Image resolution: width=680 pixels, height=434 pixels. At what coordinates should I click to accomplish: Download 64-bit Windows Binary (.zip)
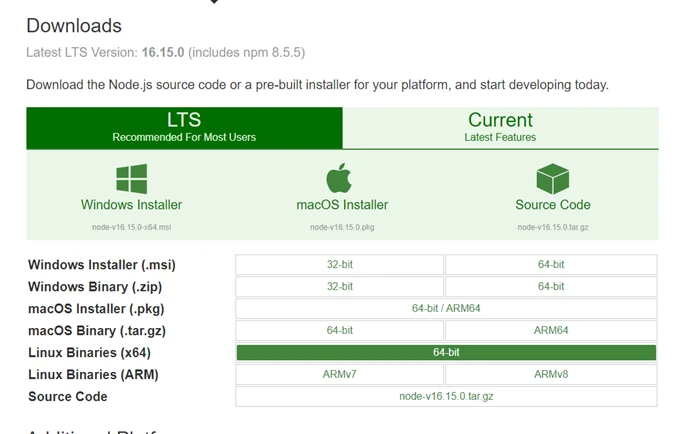pos(551,287)
